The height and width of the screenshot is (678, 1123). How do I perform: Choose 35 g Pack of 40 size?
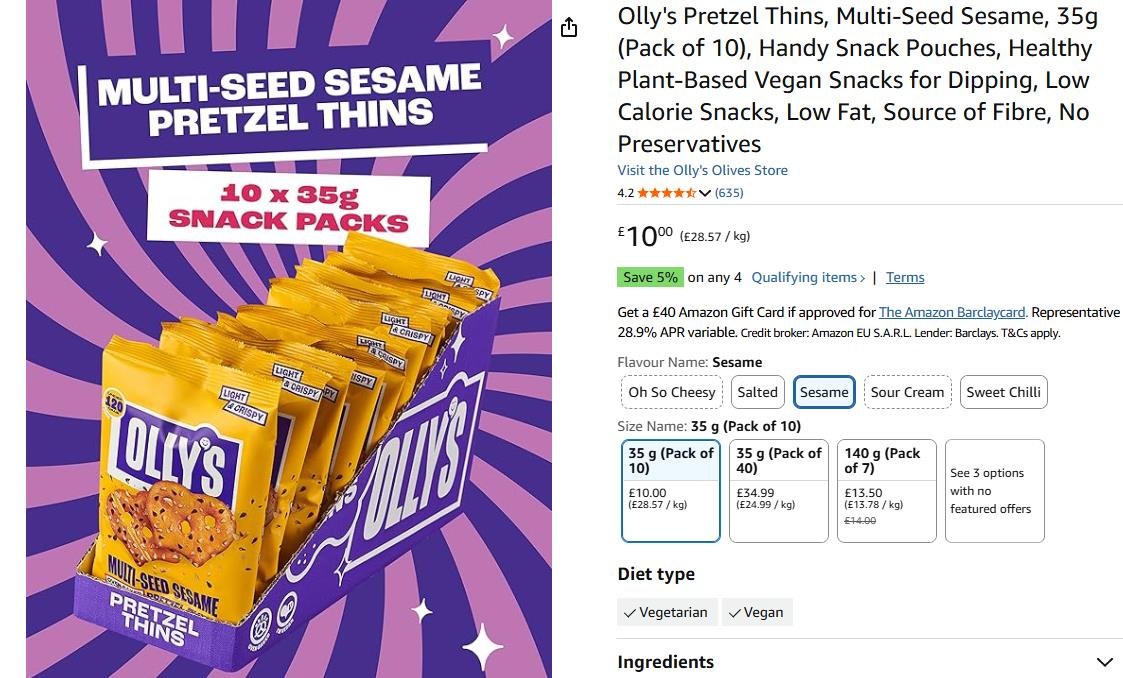[779, 490]
